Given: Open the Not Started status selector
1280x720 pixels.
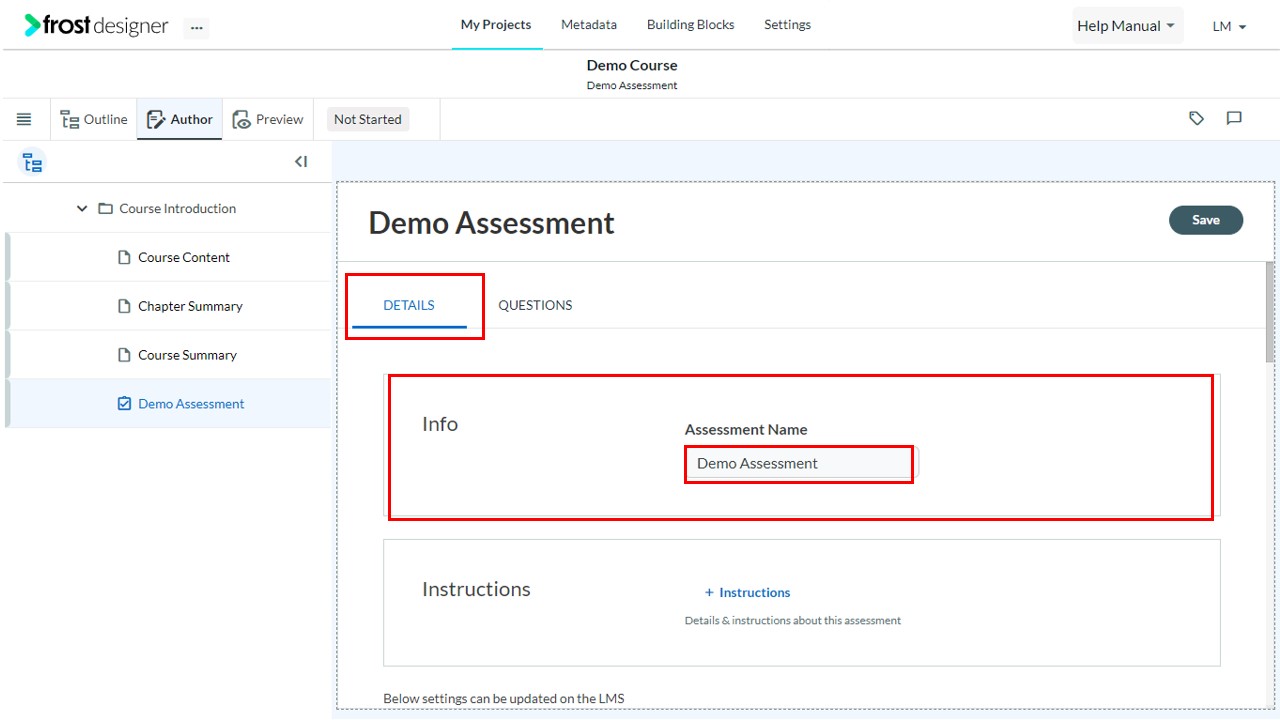Looking at the screenshot, I should (x=368, y=119).
